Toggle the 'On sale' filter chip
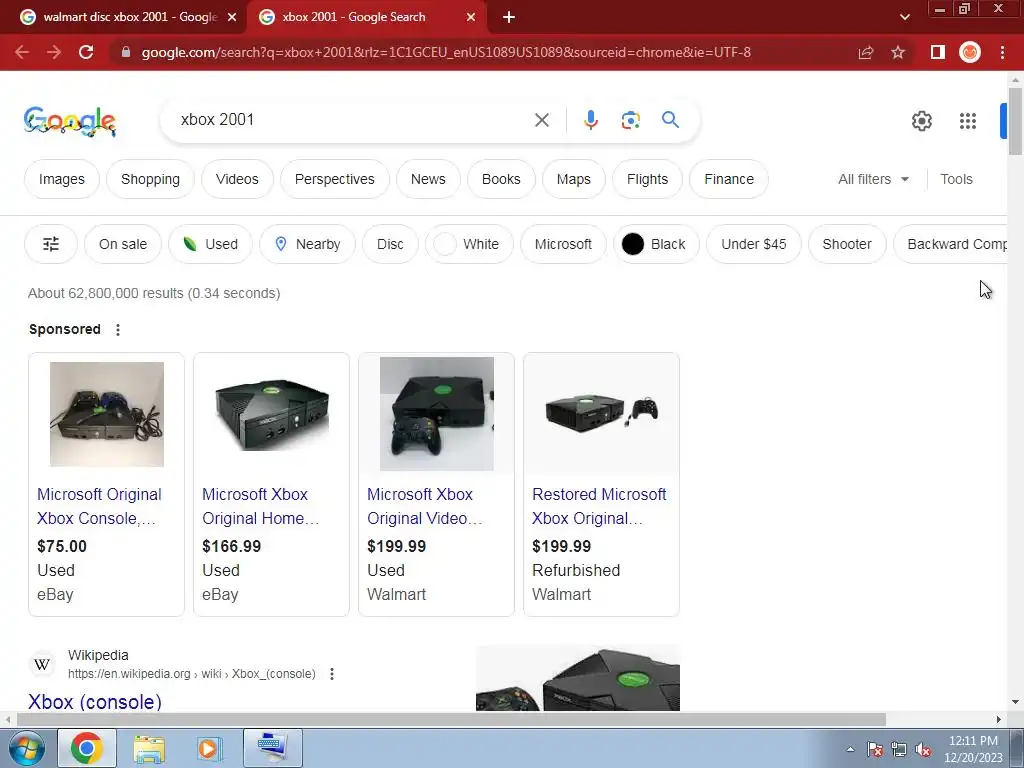Viewport: 1024px width, 768px height. (x=123, y=244)
